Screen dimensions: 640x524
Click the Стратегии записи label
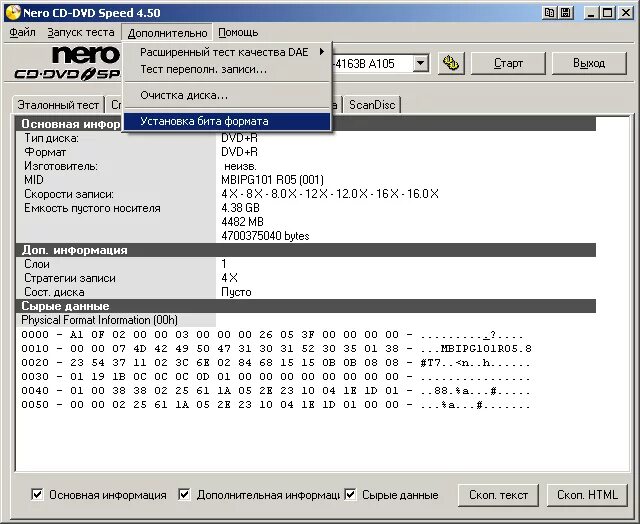70,278
